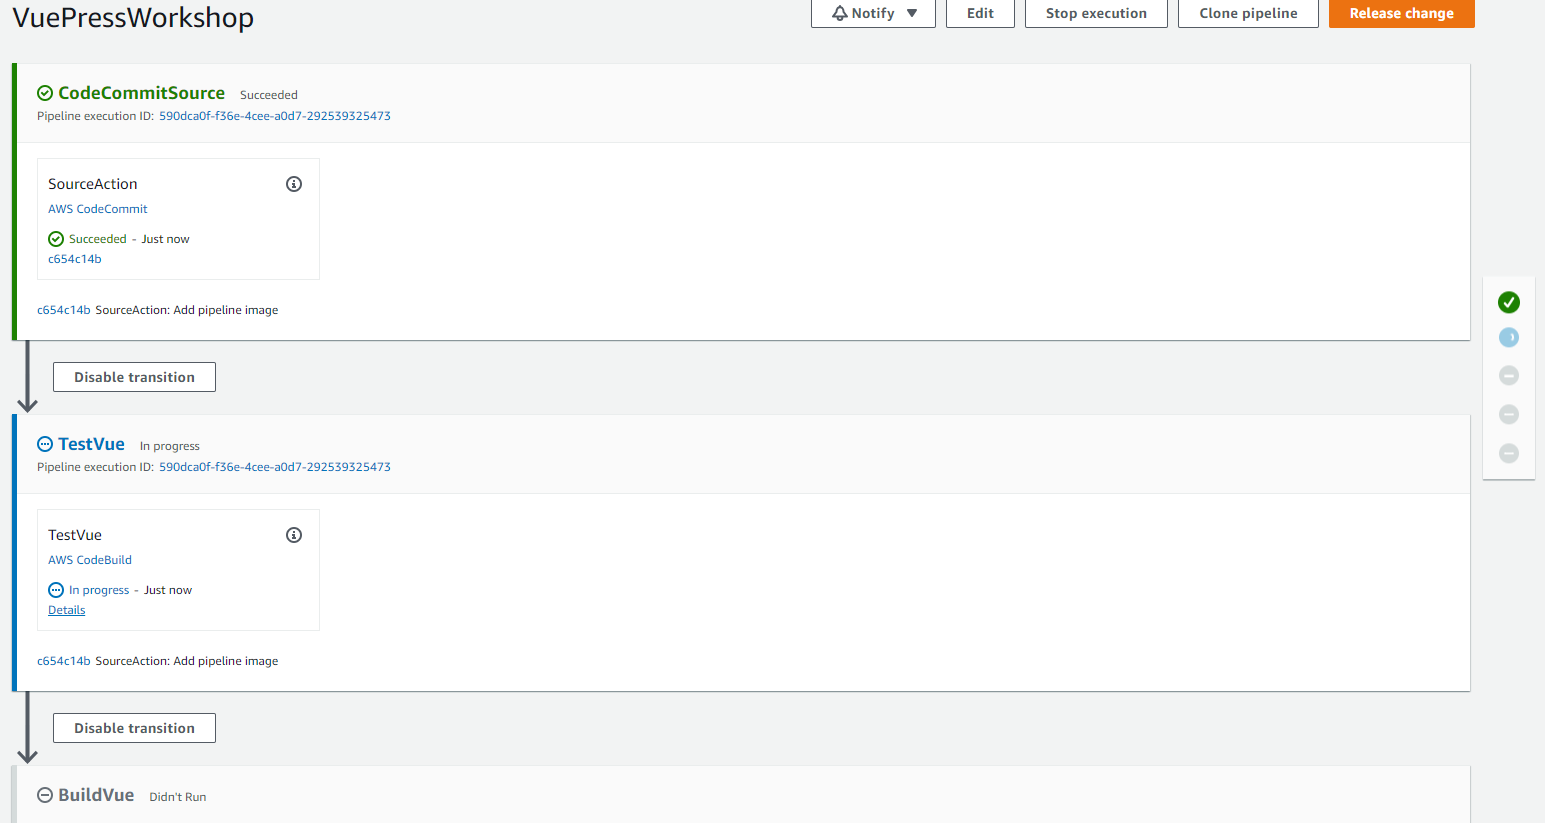
Task: Click SourceAction succeeded status check icon
Action: click(56, 239)
